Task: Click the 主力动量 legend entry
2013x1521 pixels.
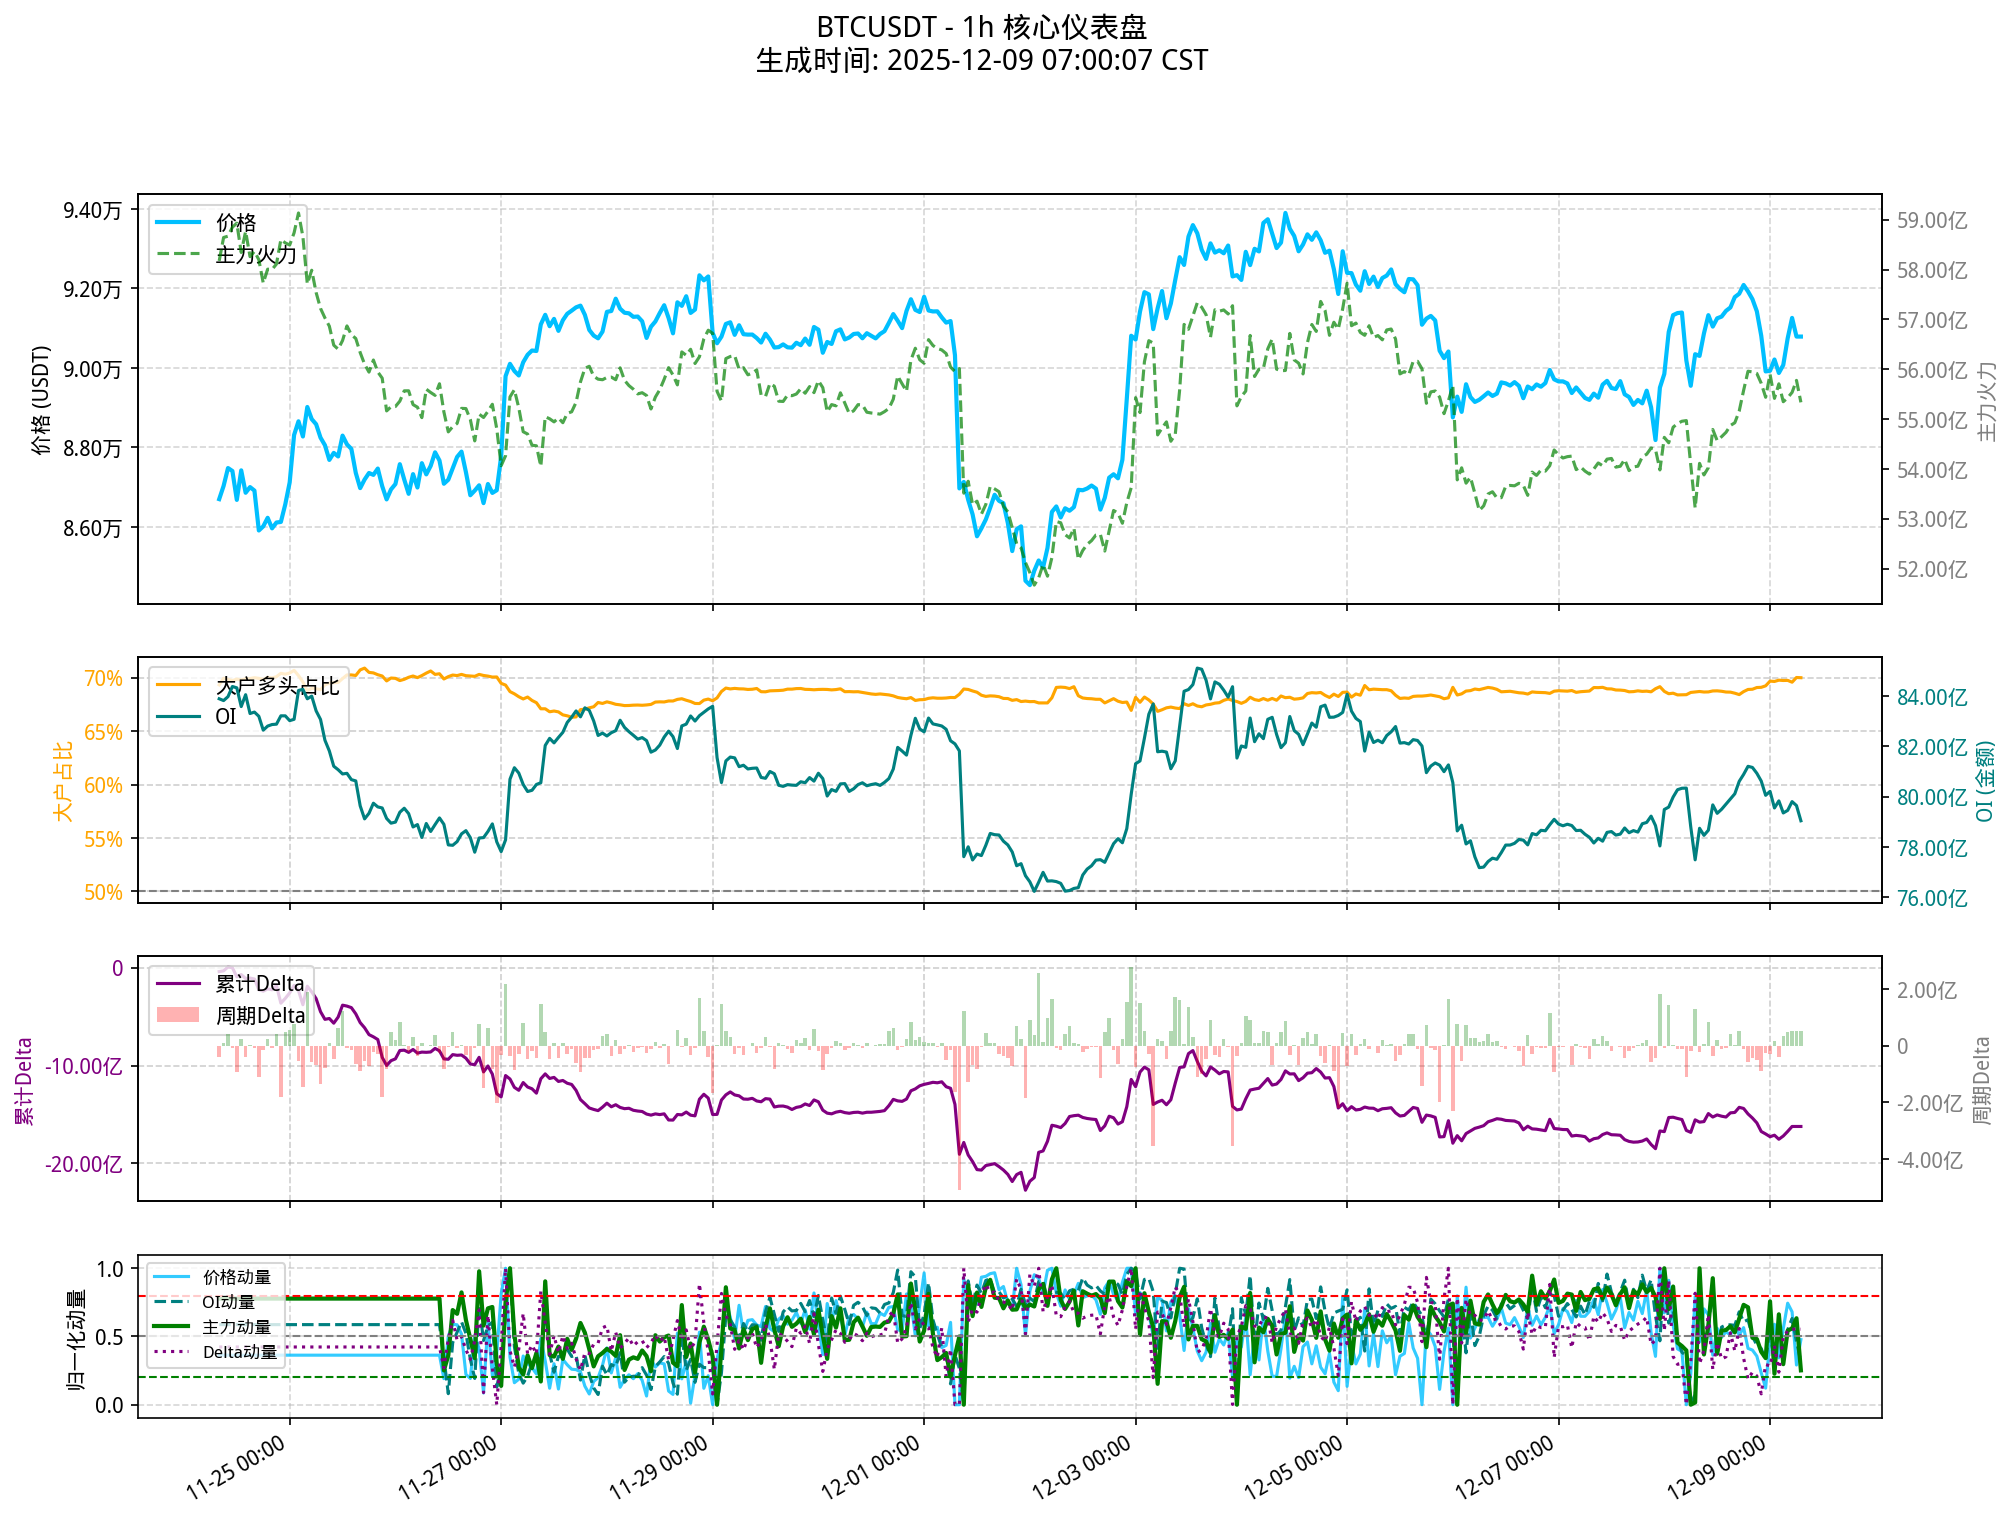Action: click(237, 1327)
